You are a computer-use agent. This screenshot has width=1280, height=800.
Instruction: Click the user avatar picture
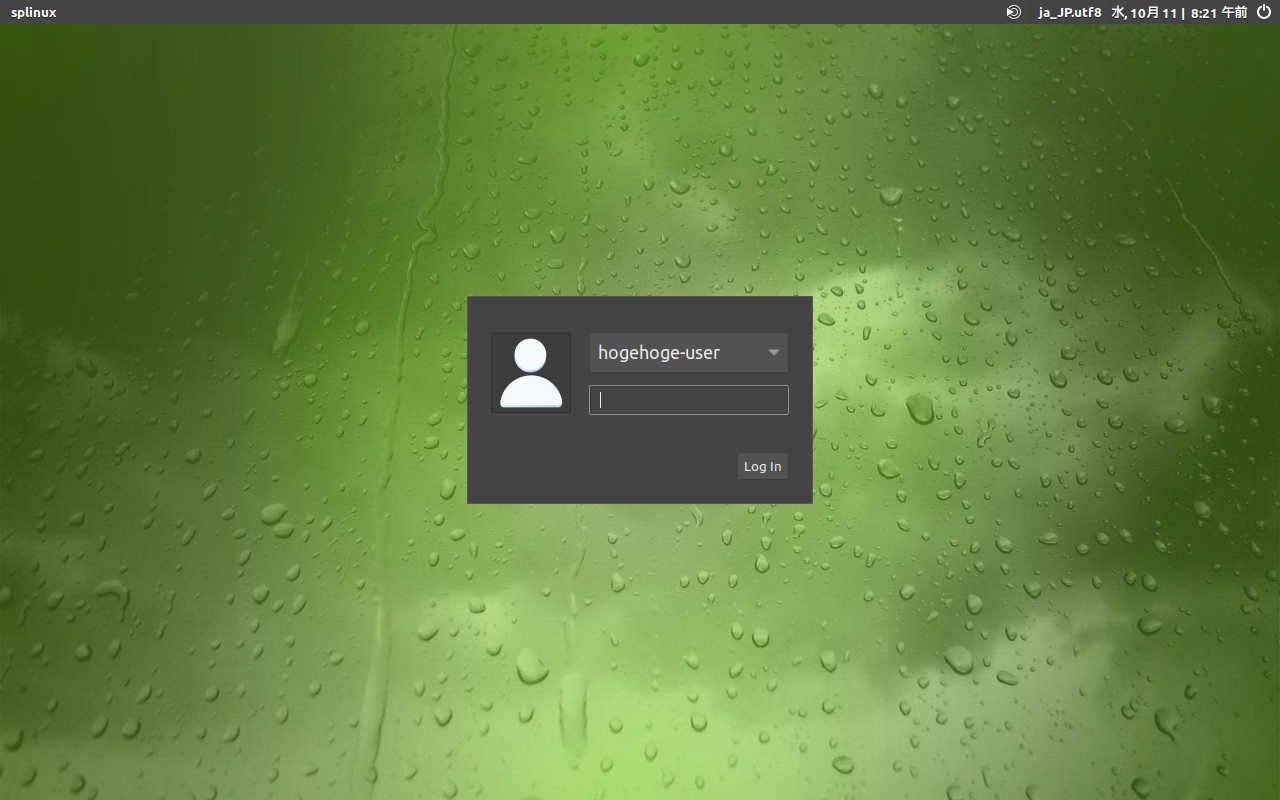pyautogui.click(x=531, y=373)
